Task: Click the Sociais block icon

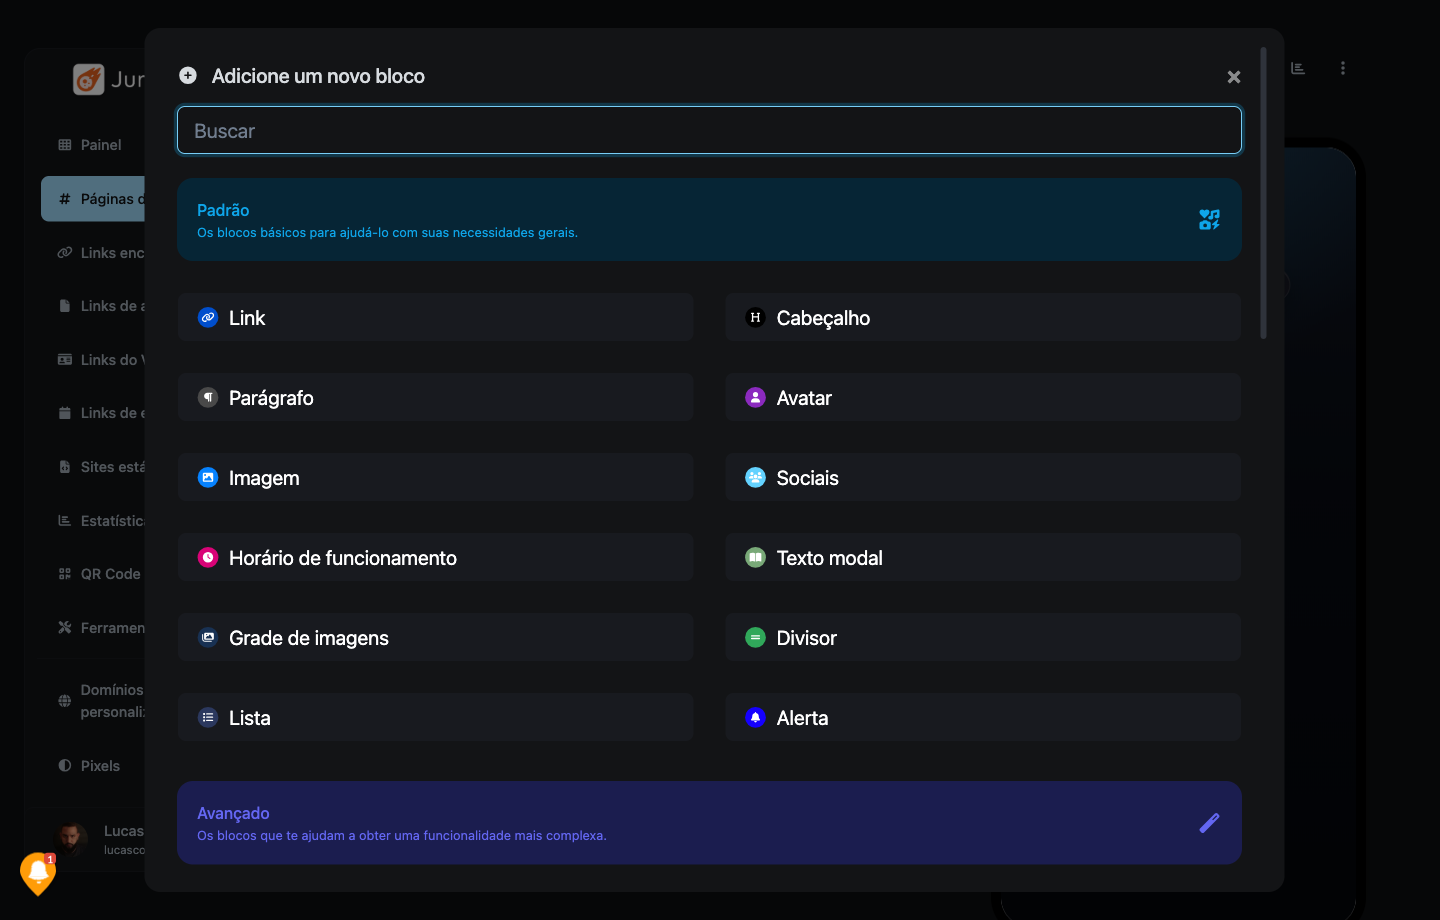Action: click(756, 478)
